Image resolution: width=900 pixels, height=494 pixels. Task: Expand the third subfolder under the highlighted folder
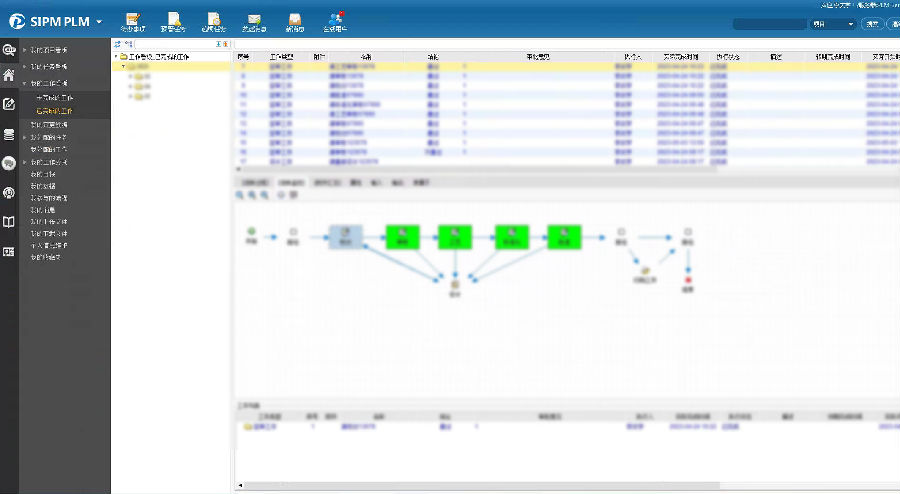(131, 96)
